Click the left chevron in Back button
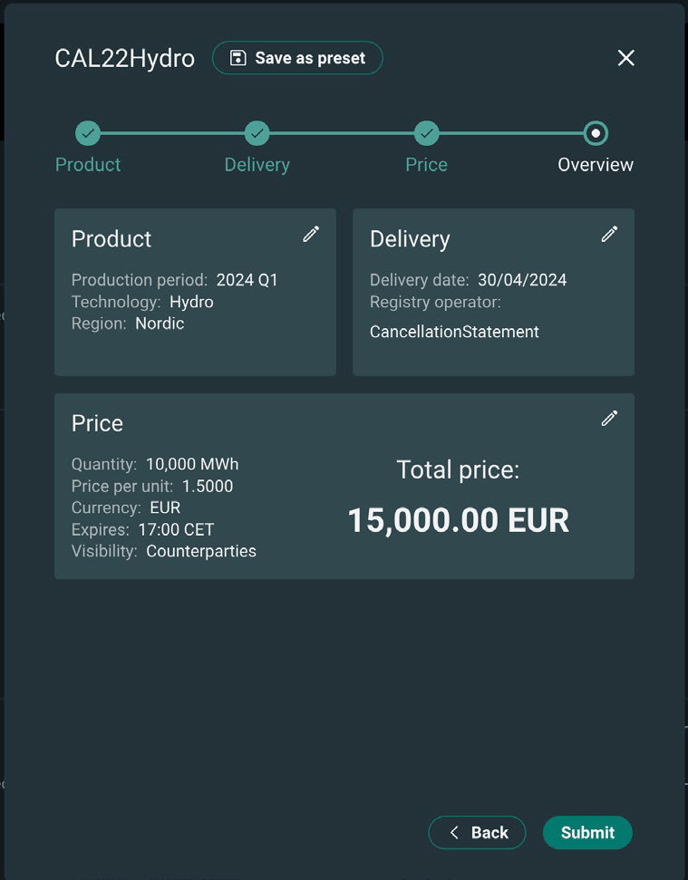 (x=454, y=832)
